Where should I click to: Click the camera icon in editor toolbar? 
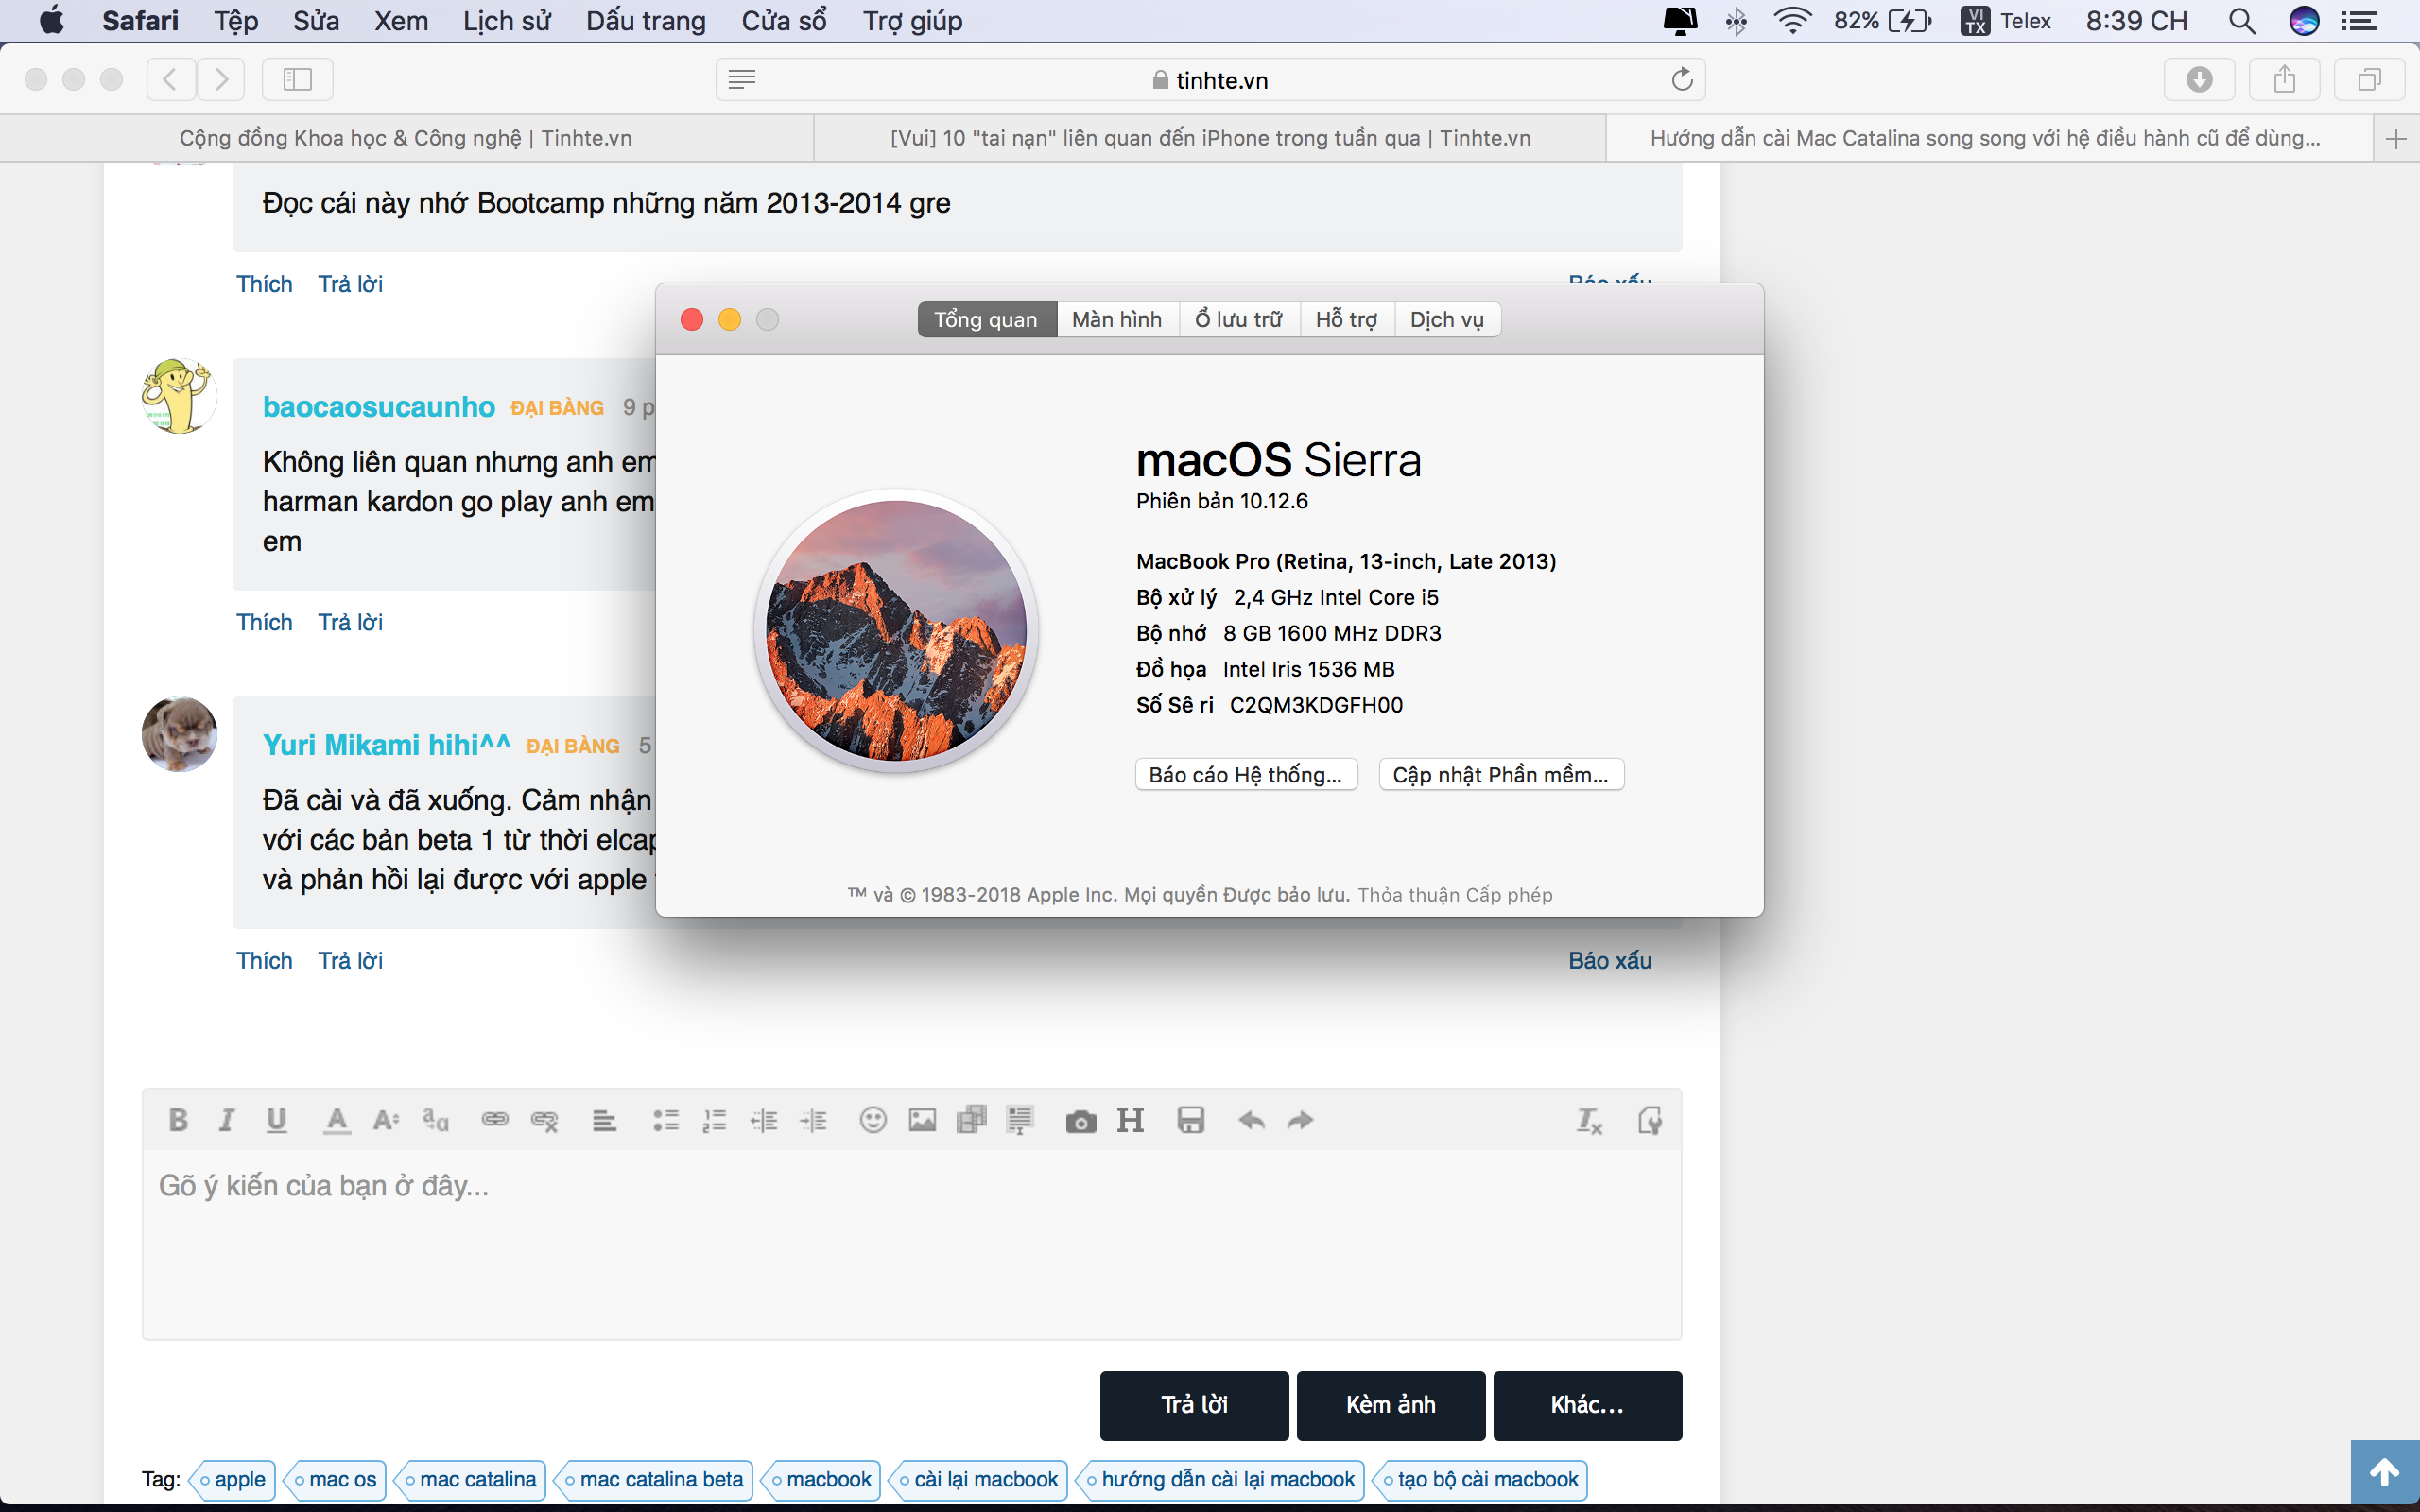point(1081,1121)
